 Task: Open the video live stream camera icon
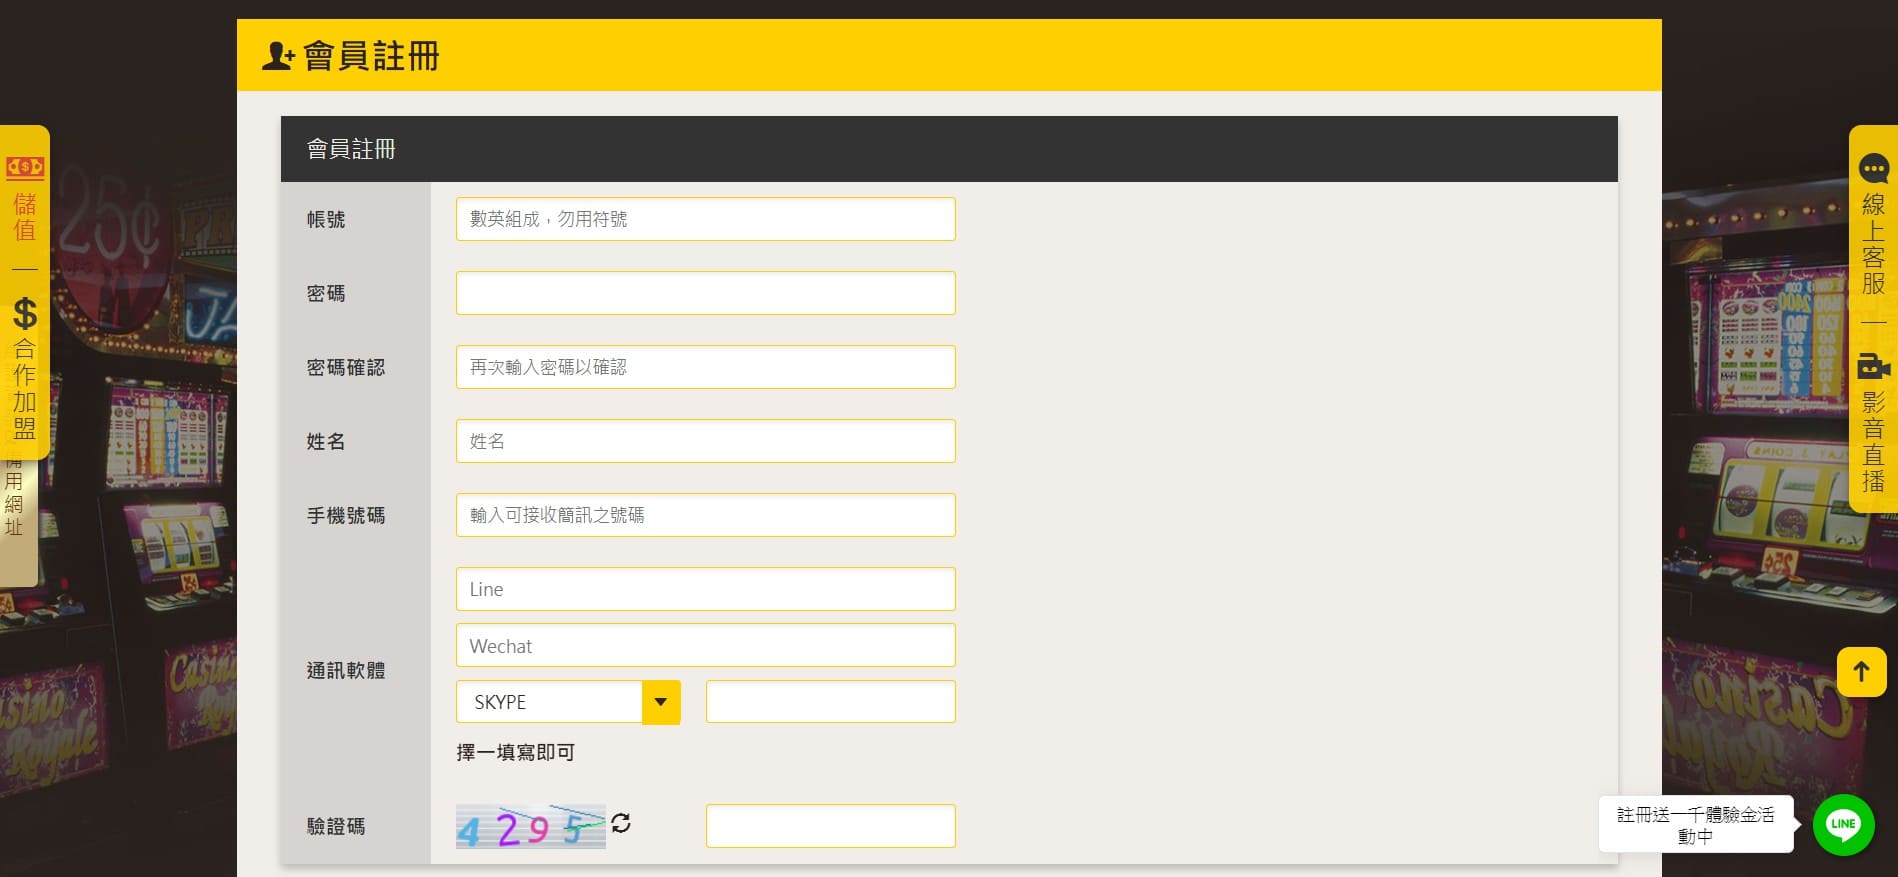point(1873,366)
